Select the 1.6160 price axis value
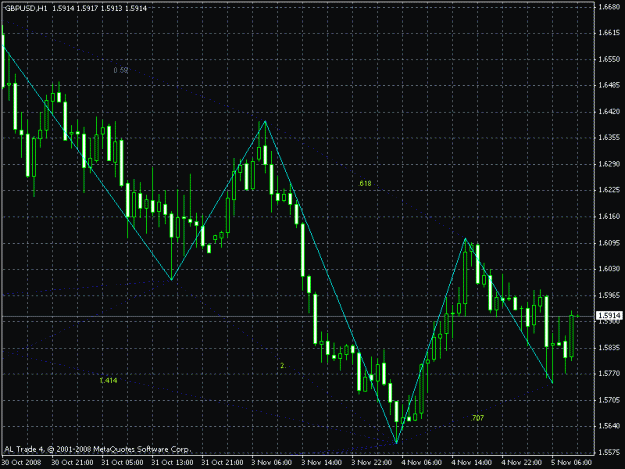The width and height of the screenshot is (625, 469). click(x=610, y=216)
